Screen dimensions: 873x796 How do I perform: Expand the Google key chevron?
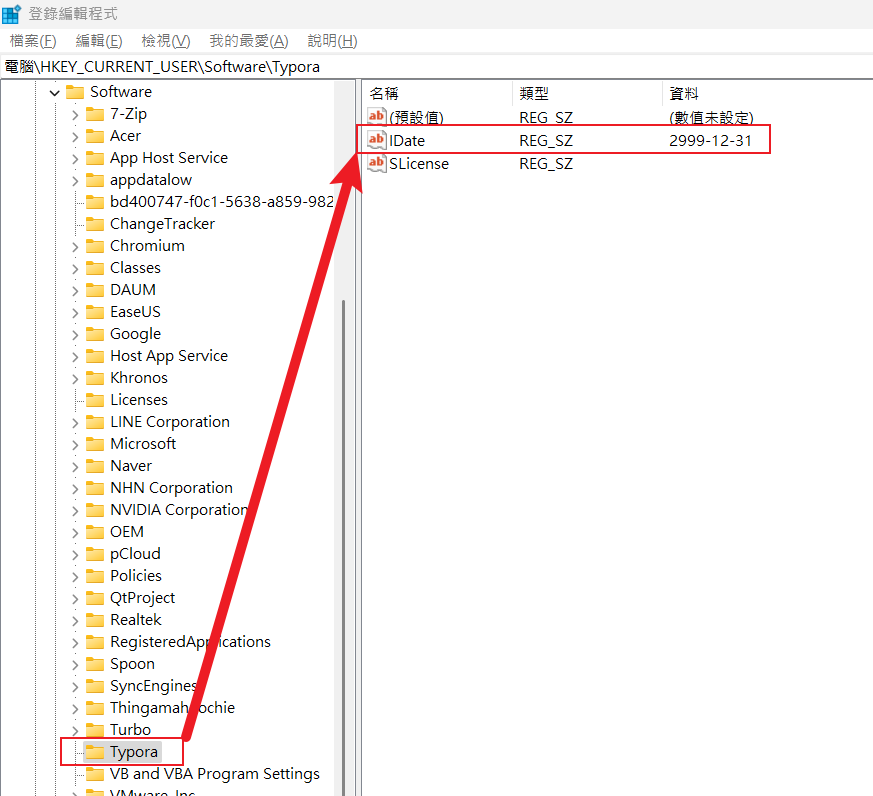[75, 335]
